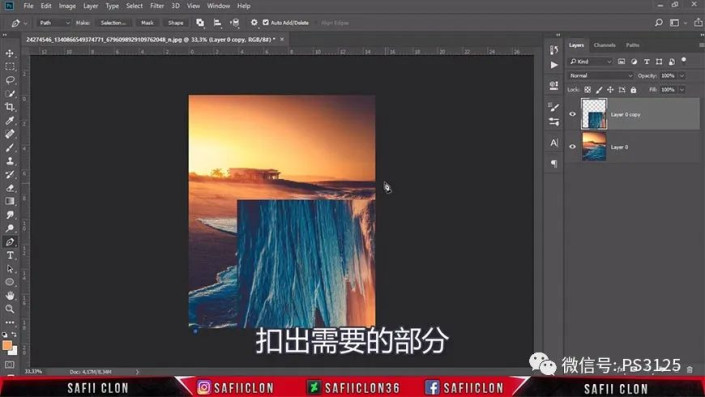Toggle lock transparent pixels
This screenshot has width=705, height=397.
(x=587, y=90)
